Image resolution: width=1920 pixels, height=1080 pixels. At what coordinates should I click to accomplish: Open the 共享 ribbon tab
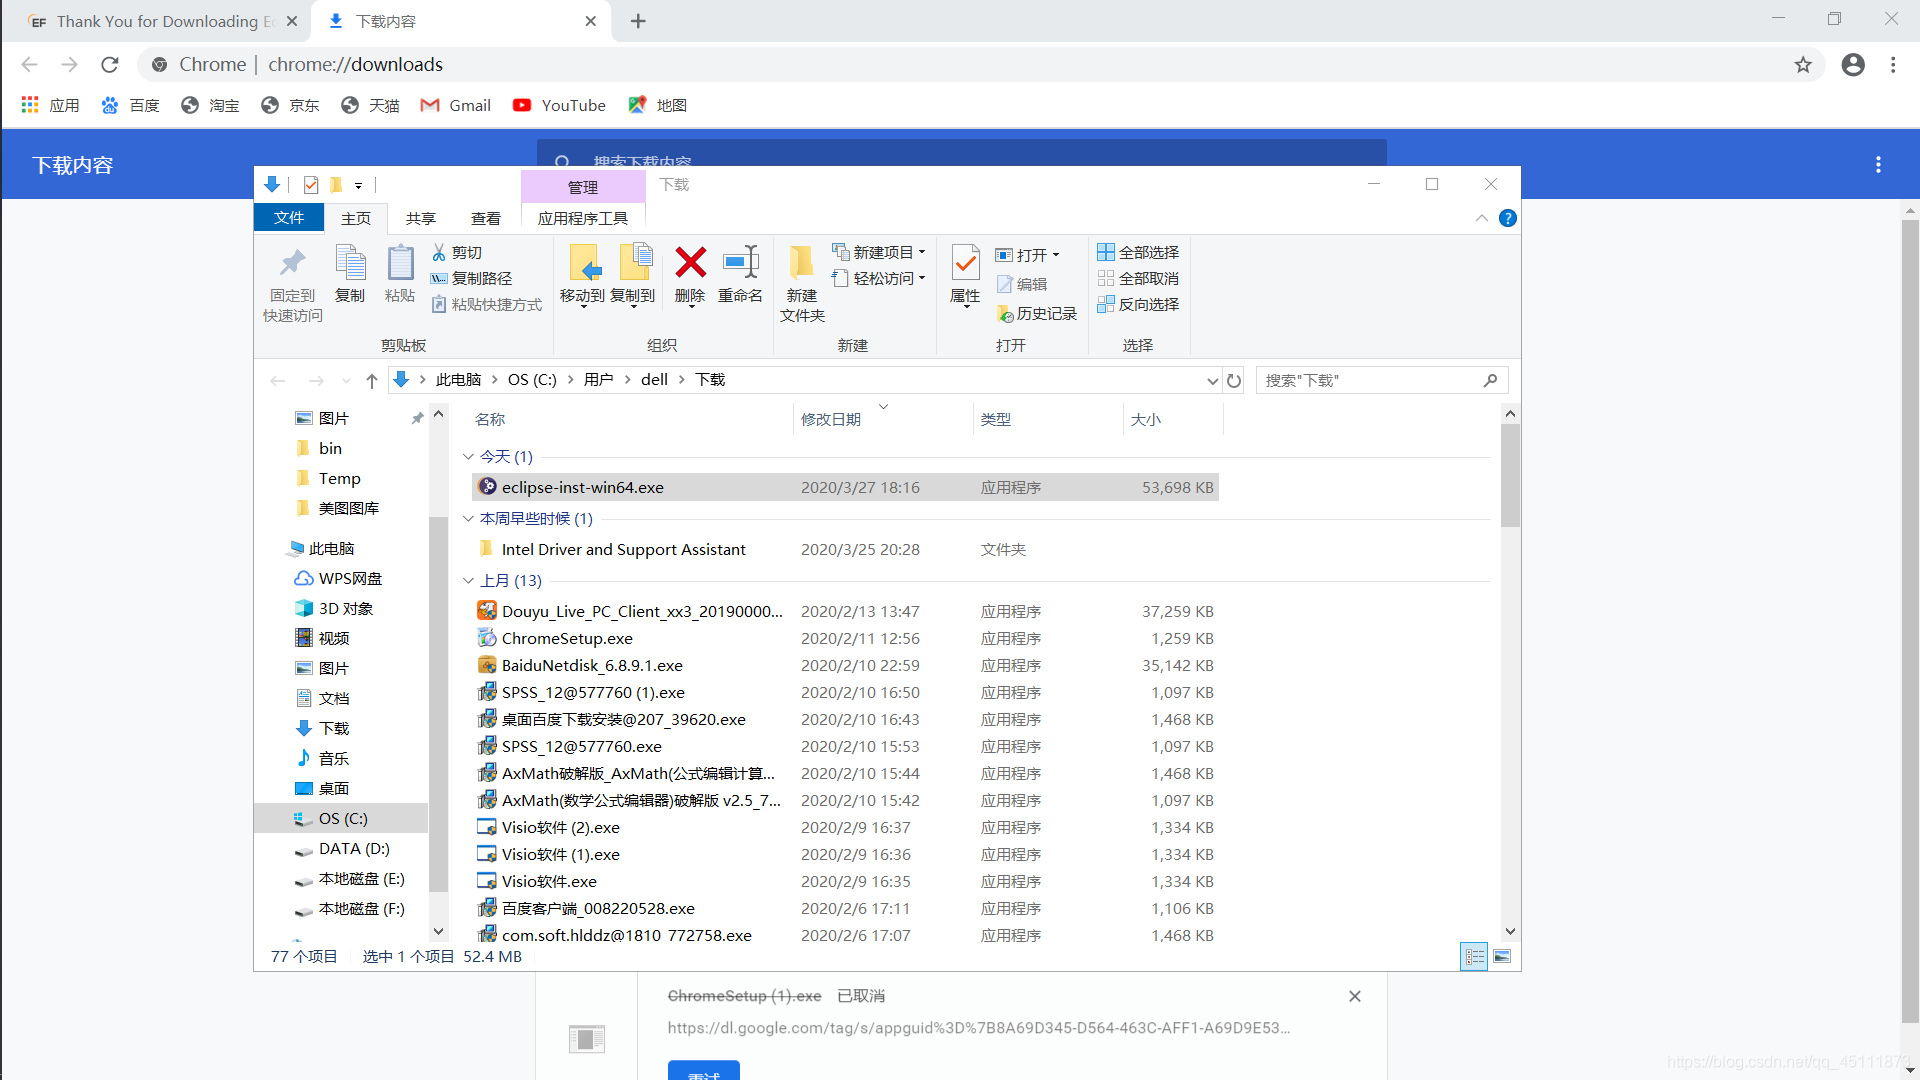pyautogui.click(x=421, y=218)
